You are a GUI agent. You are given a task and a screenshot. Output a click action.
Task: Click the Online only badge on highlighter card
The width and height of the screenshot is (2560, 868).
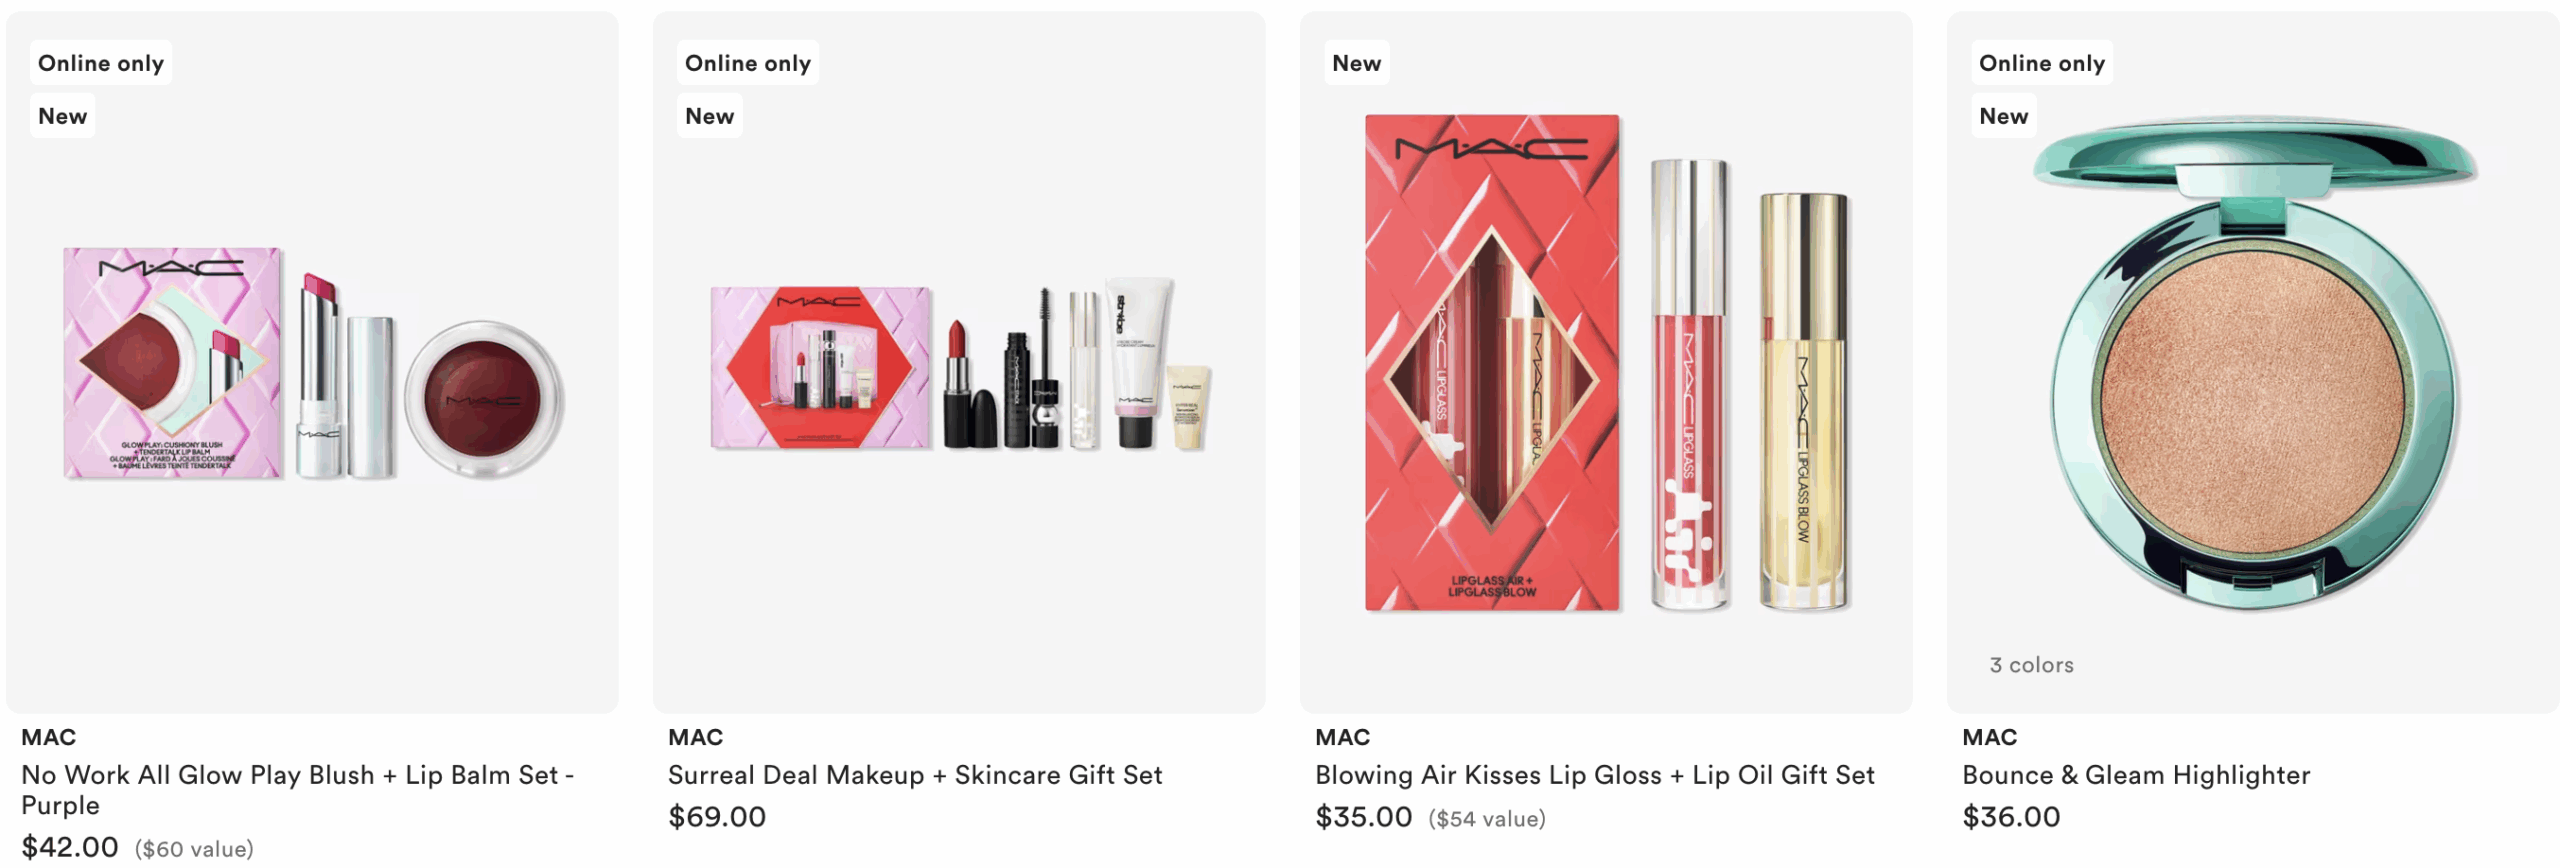coord(2042,63)
